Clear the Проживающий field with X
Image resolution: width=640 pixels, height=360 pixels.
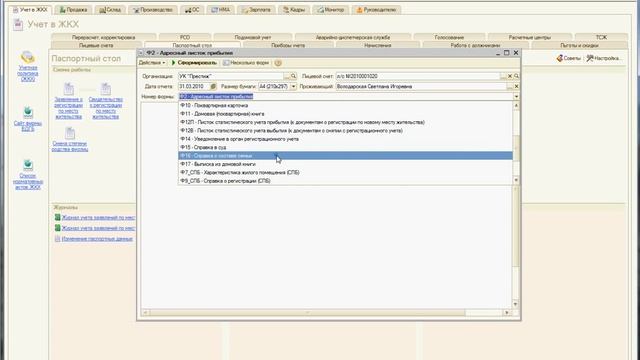coord(516,87)
